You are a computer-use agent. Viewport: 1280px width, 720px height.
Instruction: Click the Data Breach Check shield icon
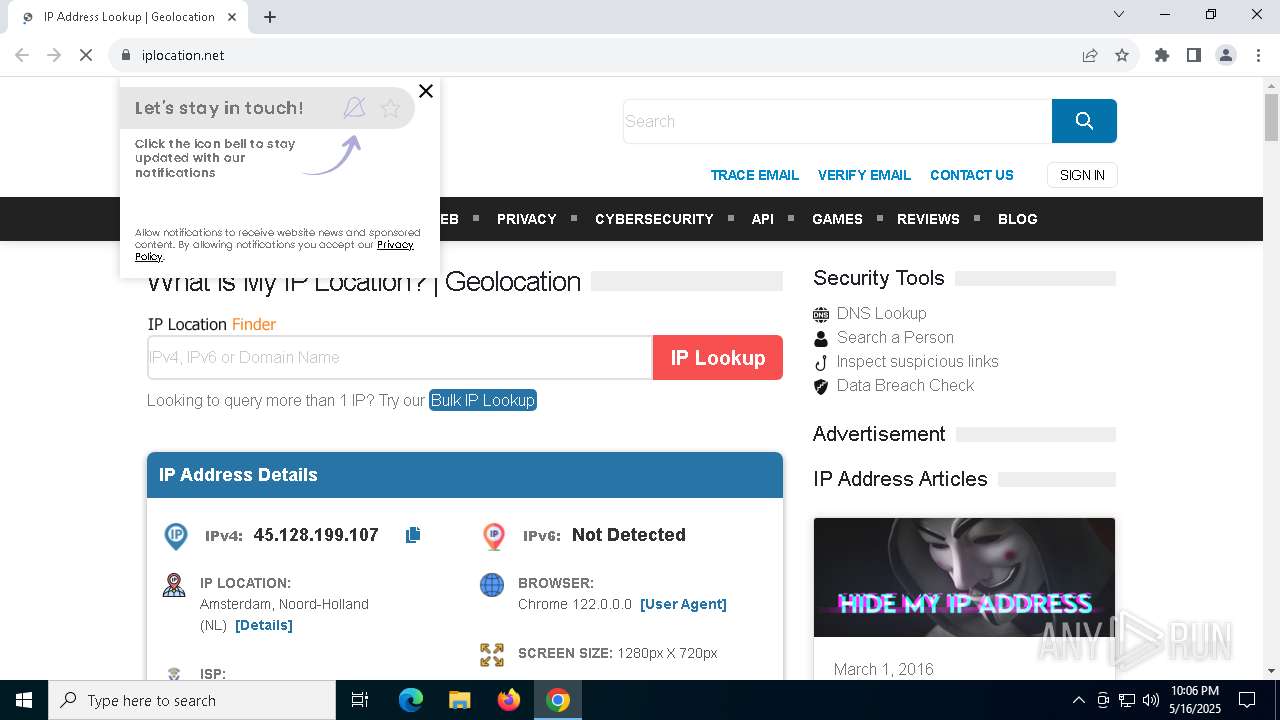point(821,386)
